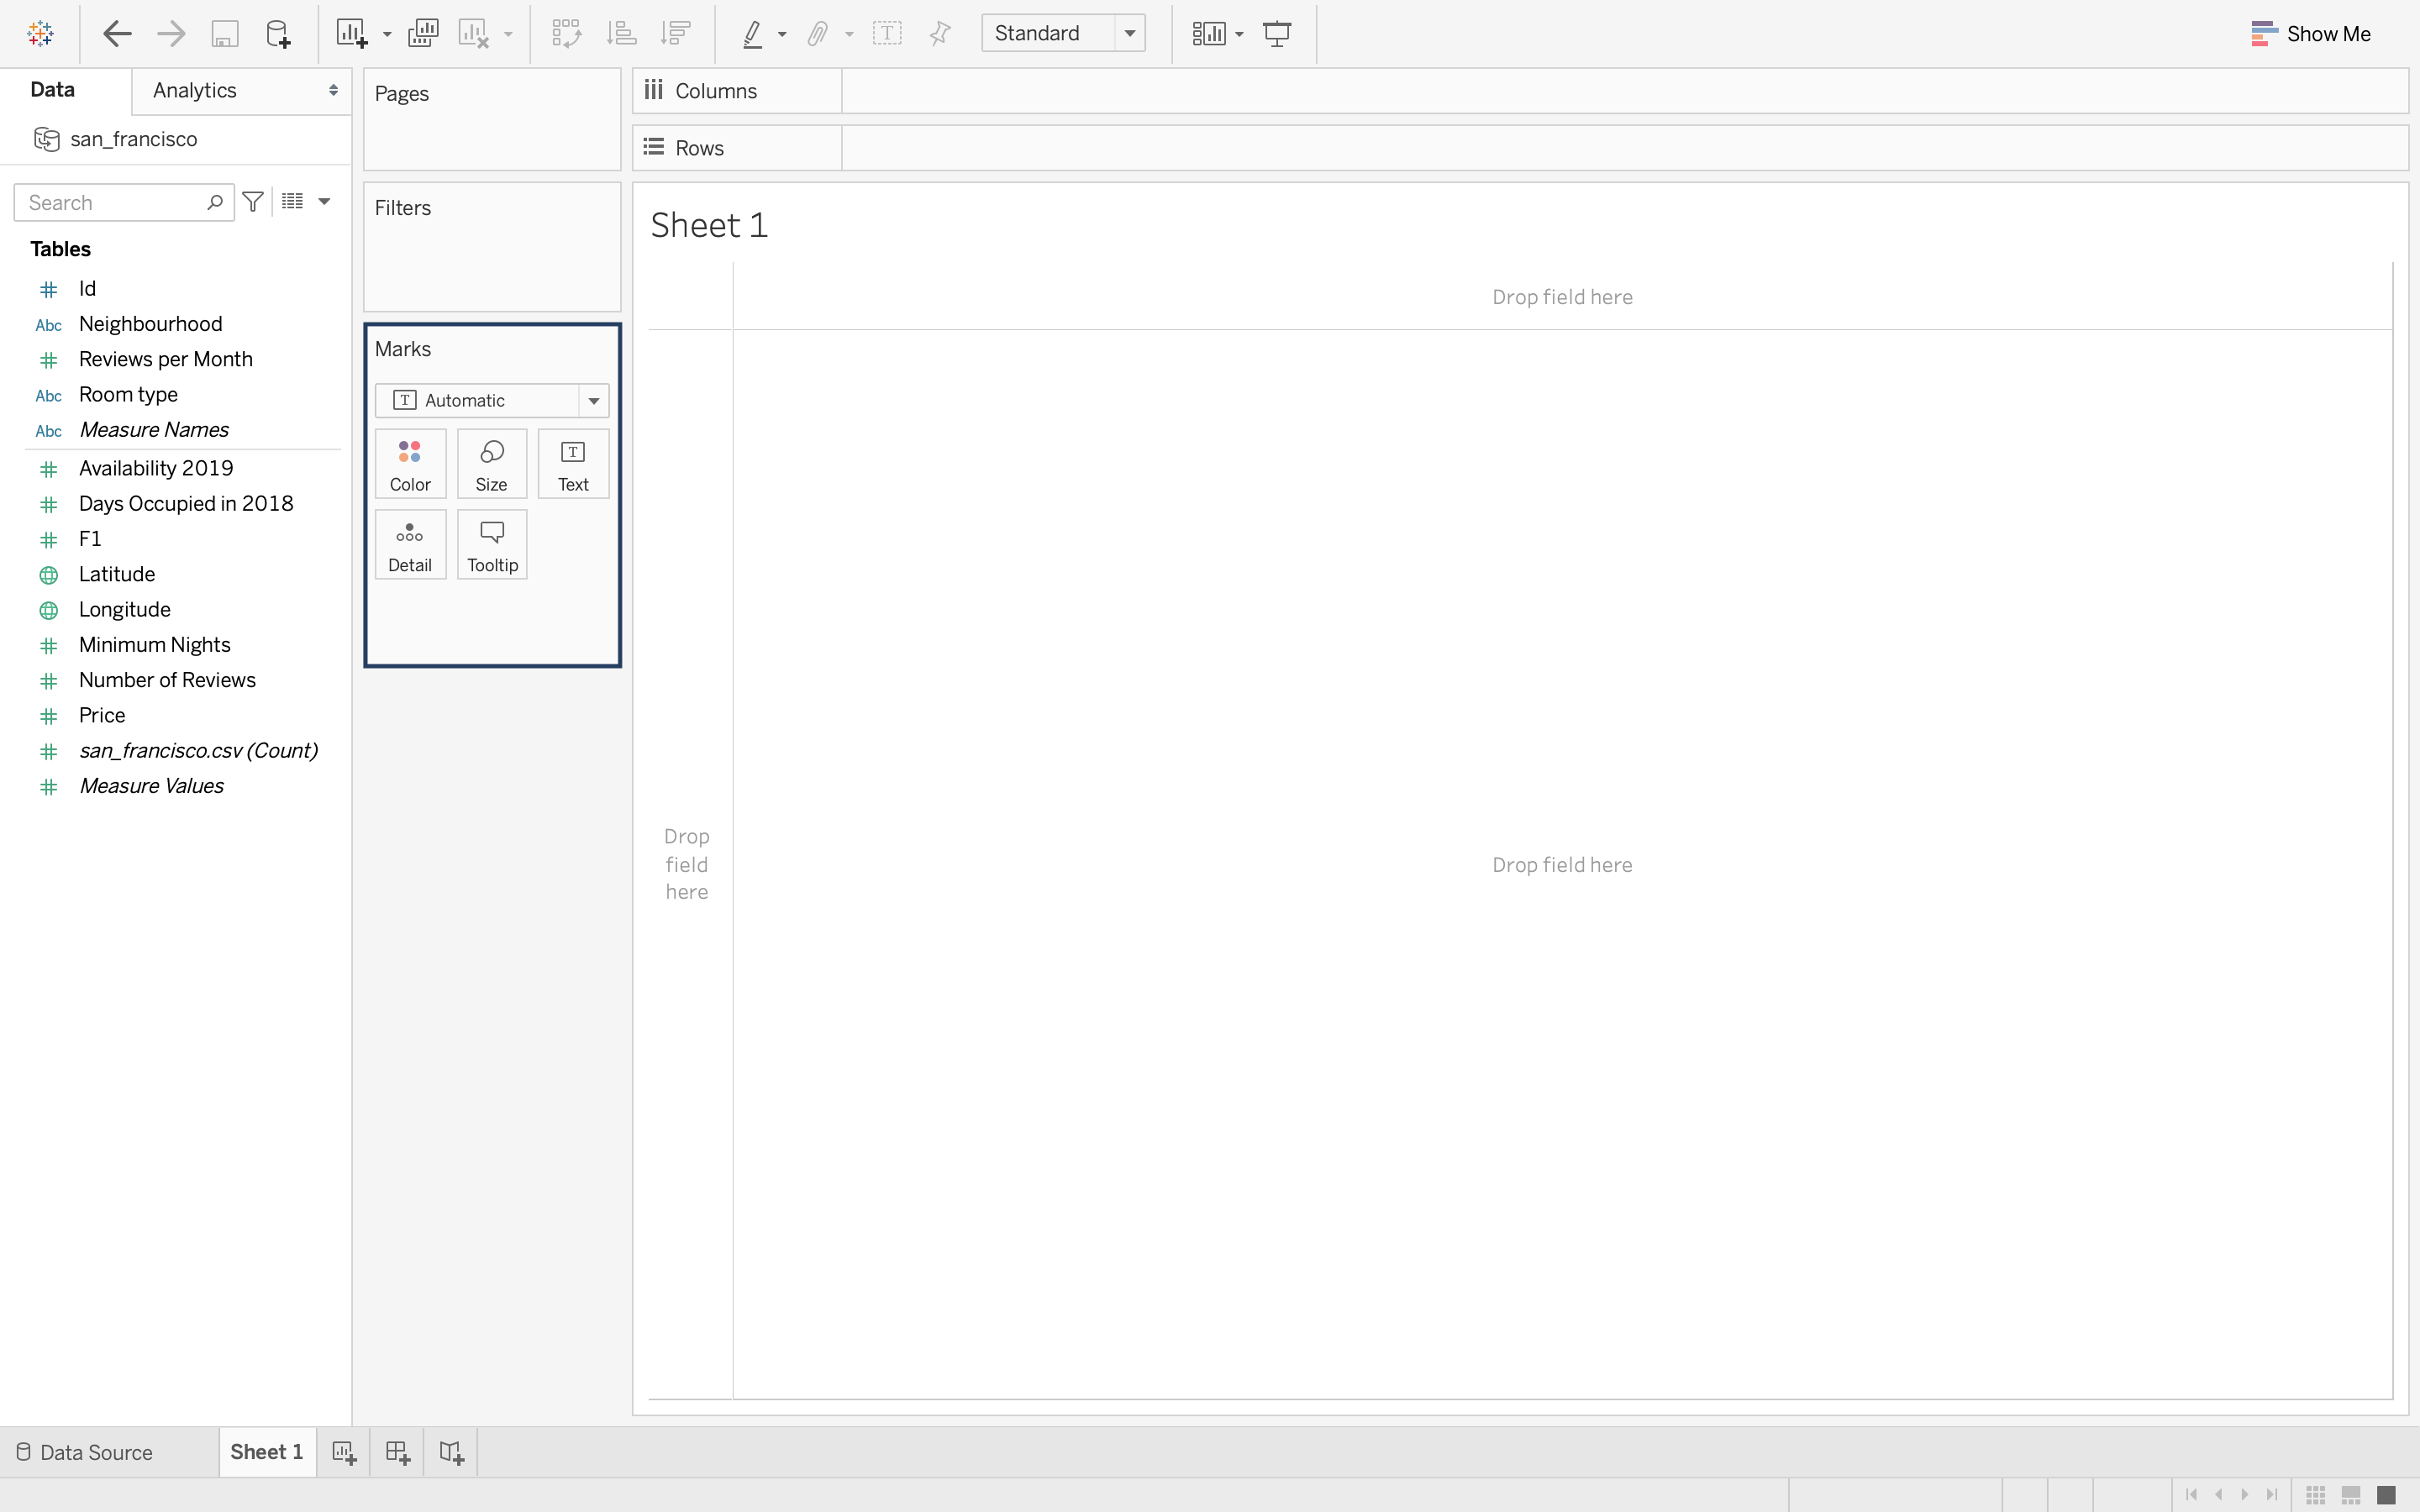Open the Show Me panel
The width and height of the screenshot is (2420, 1512).
[x=2310, y=34]
